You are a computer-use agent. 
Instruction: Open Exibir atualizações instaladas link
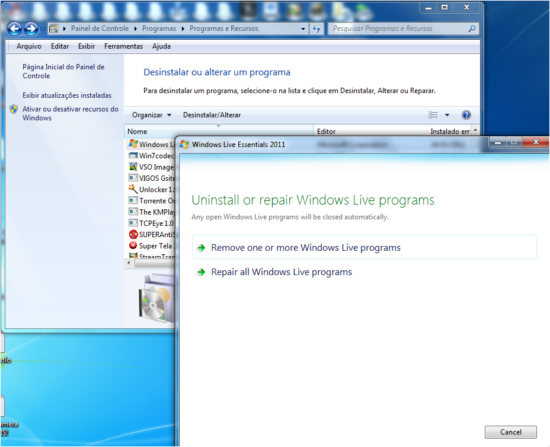pyautogui.click(x=67, y=95)
